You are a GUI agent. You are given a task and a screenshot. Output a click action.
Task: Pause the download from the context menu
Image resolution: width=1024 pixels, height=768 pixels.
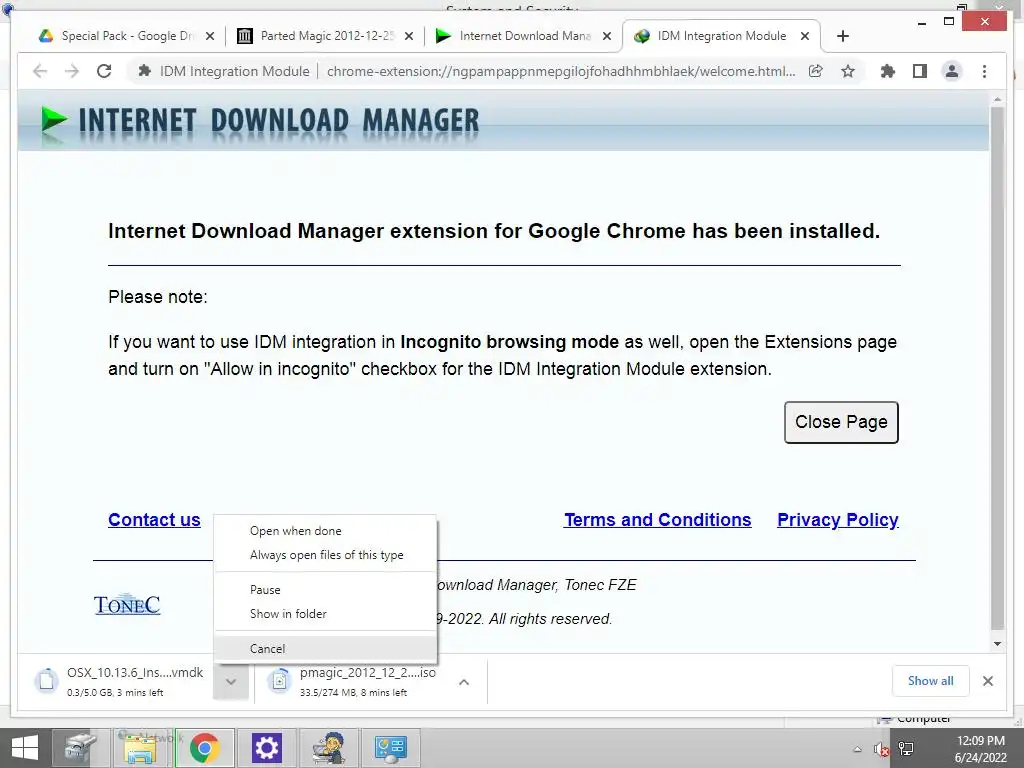325,590
